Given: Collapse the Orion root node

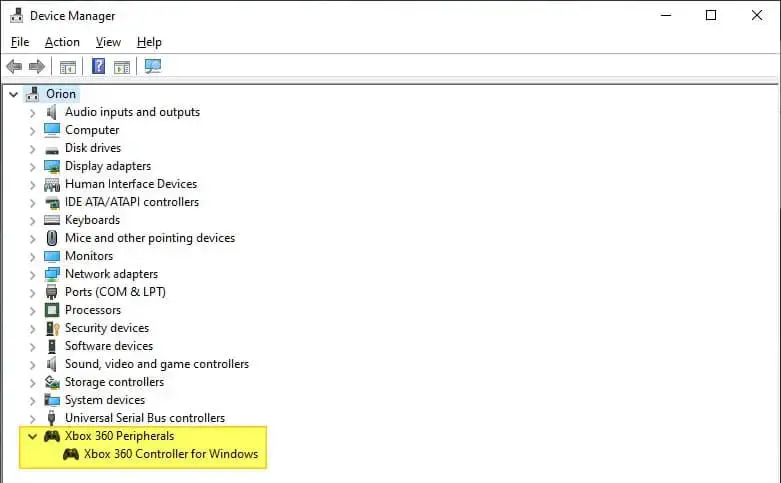Looking at the screenshot, I should tap(13, 94).
